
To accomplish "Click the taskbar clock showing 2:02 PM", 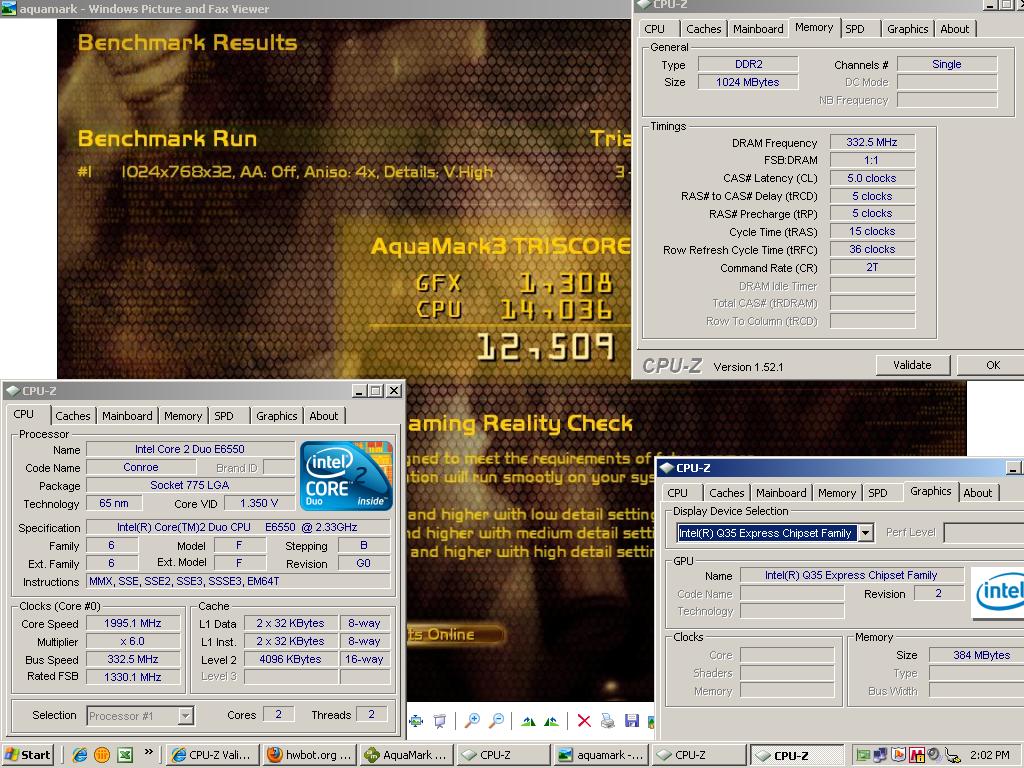I will [989, 755].
